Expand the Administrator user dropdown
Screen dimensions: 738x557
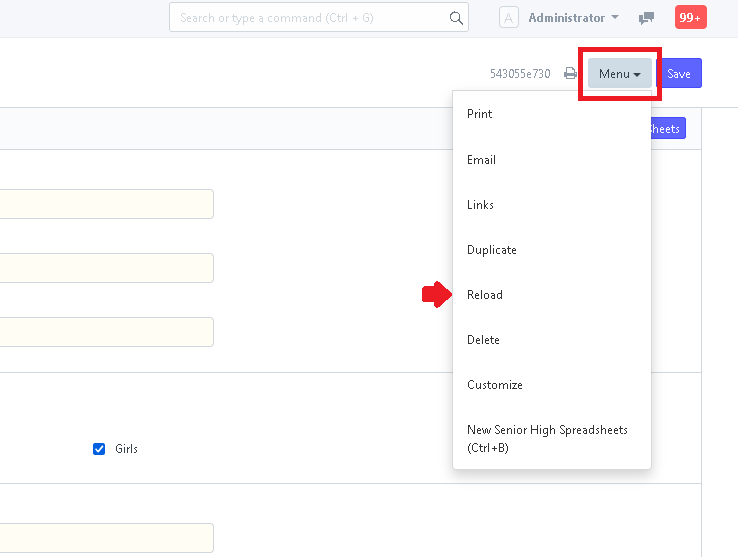tap(573, 18)
